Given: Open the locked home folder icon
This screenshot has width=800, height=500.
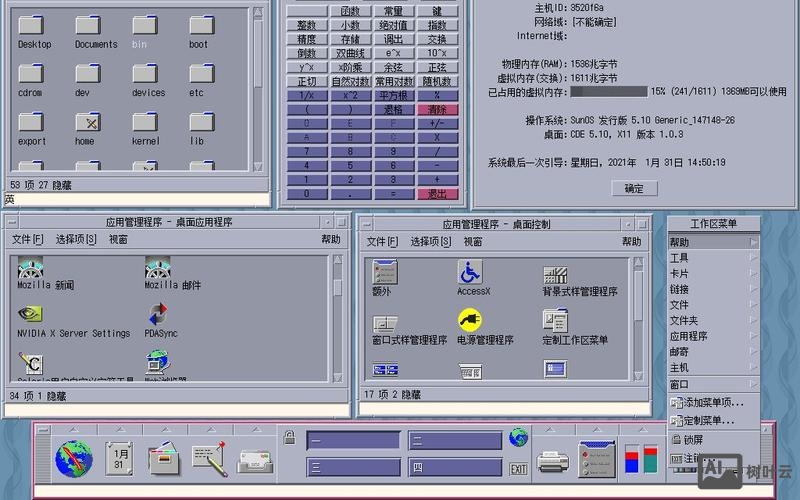Looking at the screenshot, I should coord(88,122).
